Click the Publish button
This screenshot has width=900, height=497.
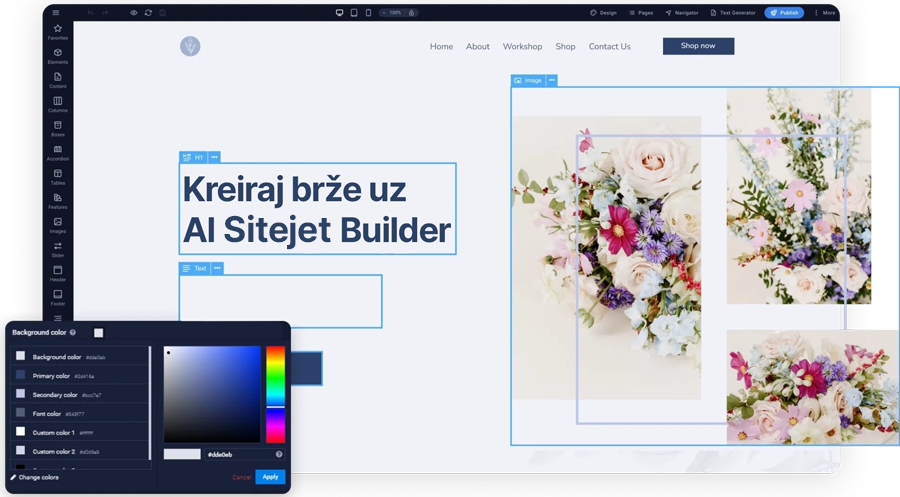click(x=784, y=13)
